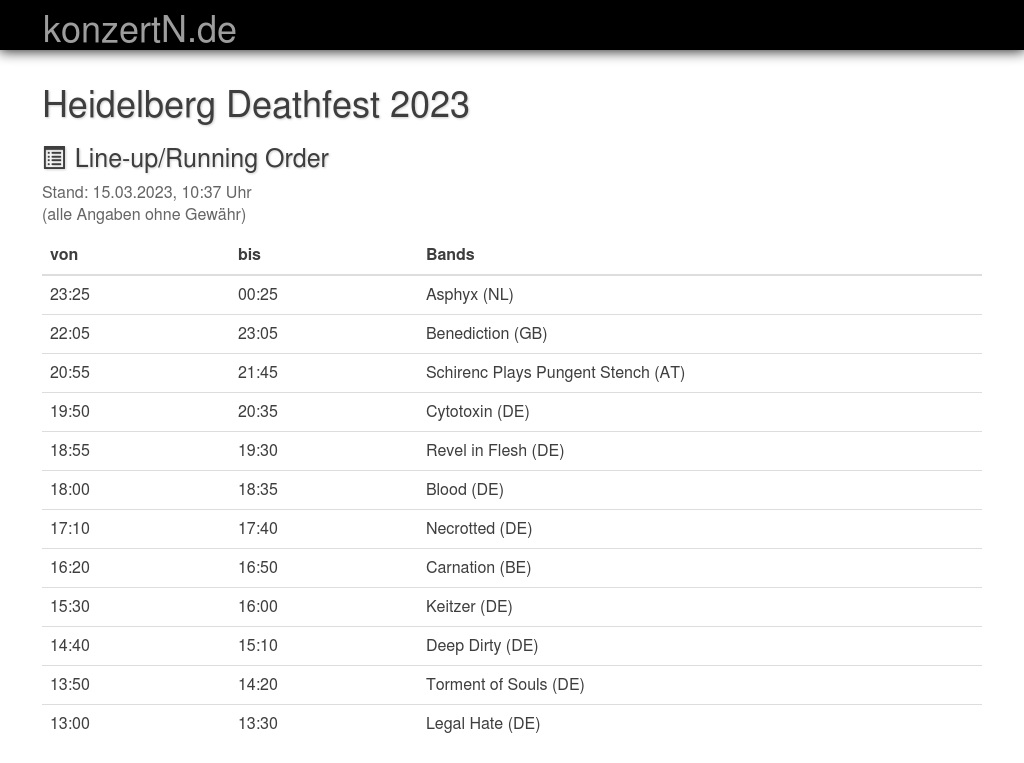Select Revel in Flesh (DE) entry

tap(495, 450)
